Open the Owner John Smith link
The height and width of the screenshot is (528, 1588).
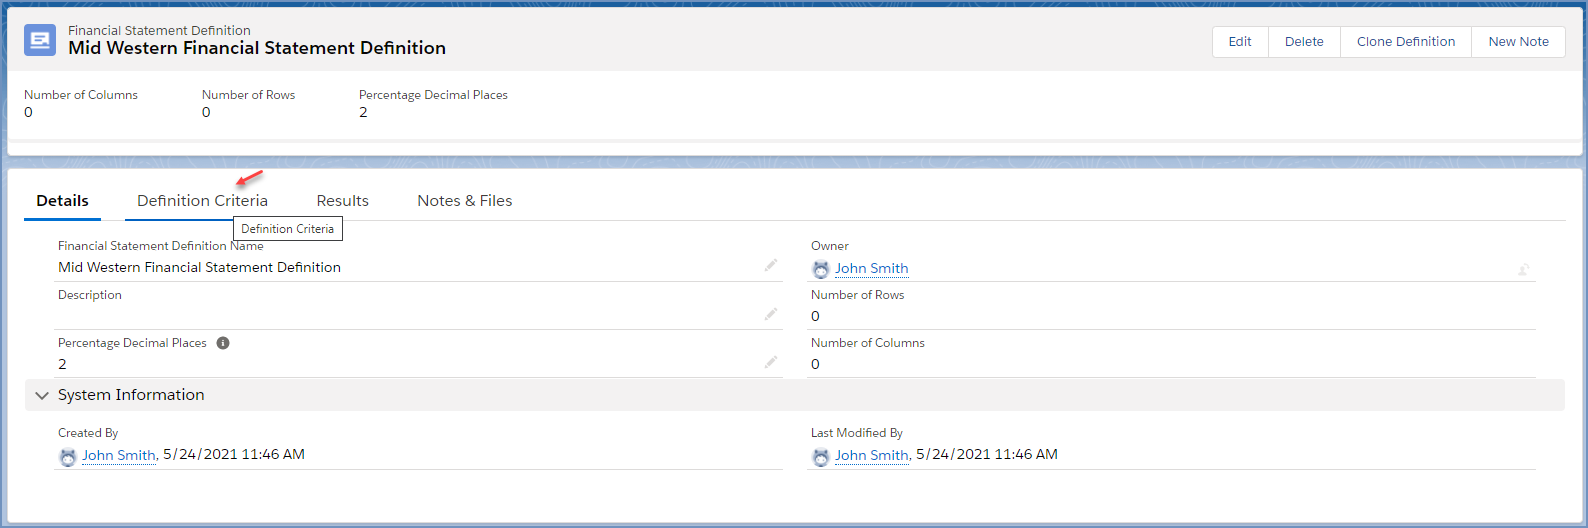tap(871, 269)
